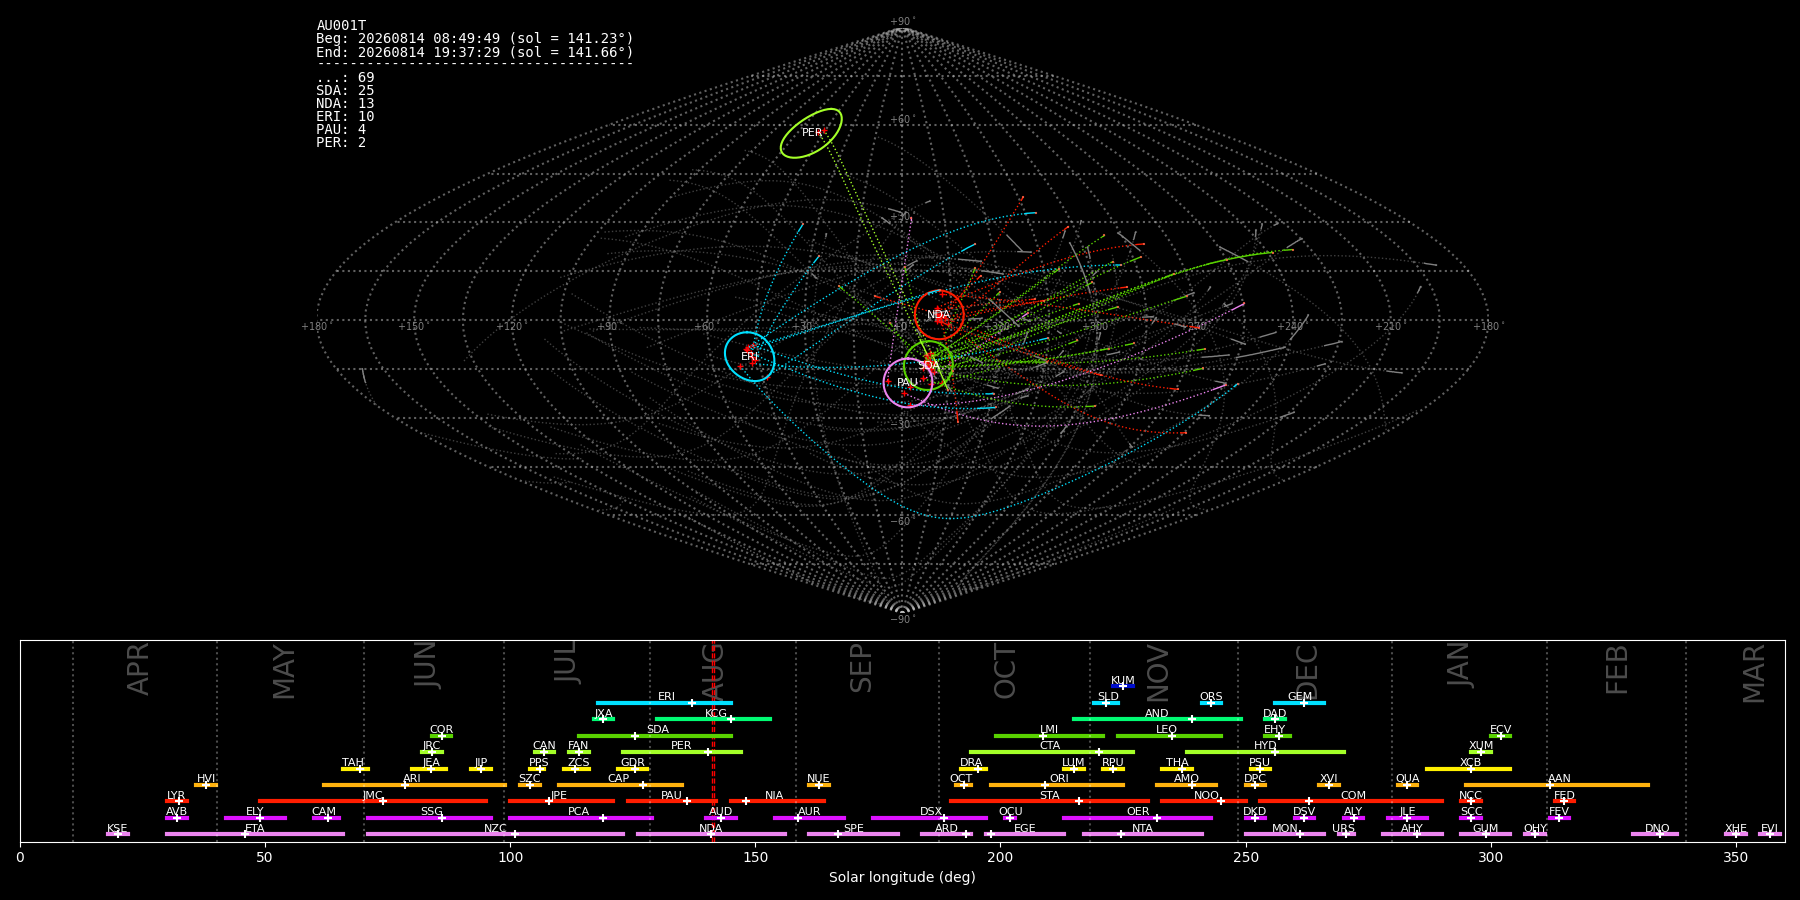Click the KUM shower timeline marker
Screen dimensions: 1800x900
point(1123,686)
